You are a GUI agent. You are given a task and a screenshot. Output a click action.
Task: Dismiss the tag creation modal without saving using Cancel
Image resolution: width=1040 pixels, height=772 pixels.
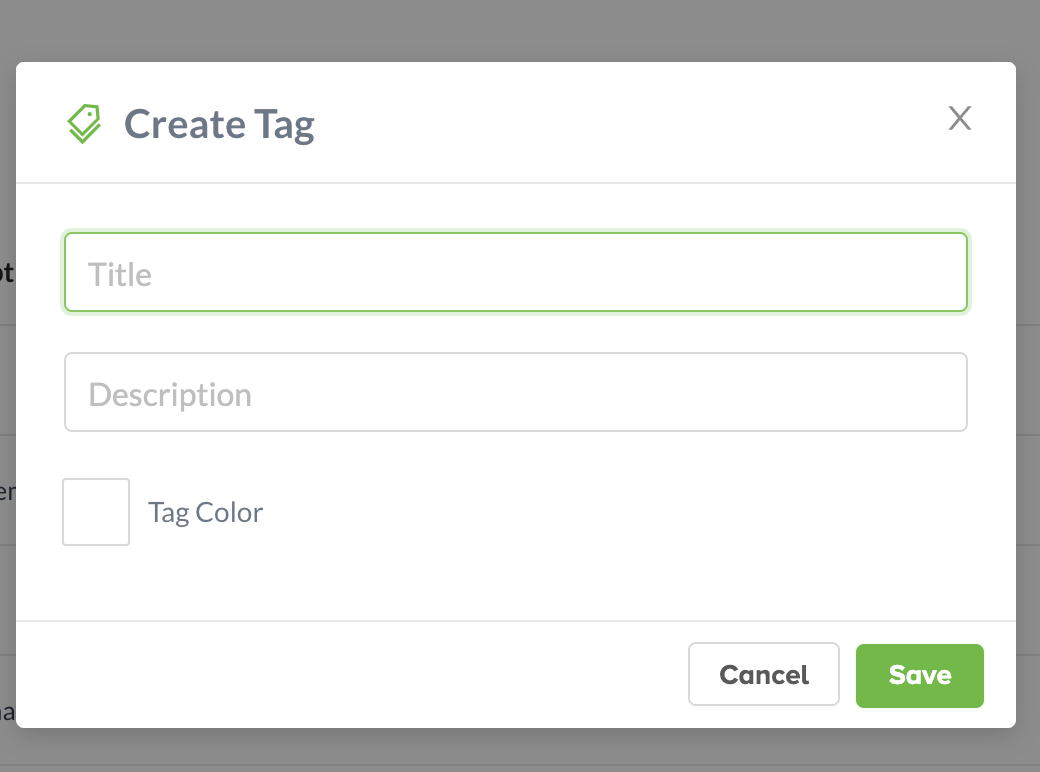(x=763, y=675)
